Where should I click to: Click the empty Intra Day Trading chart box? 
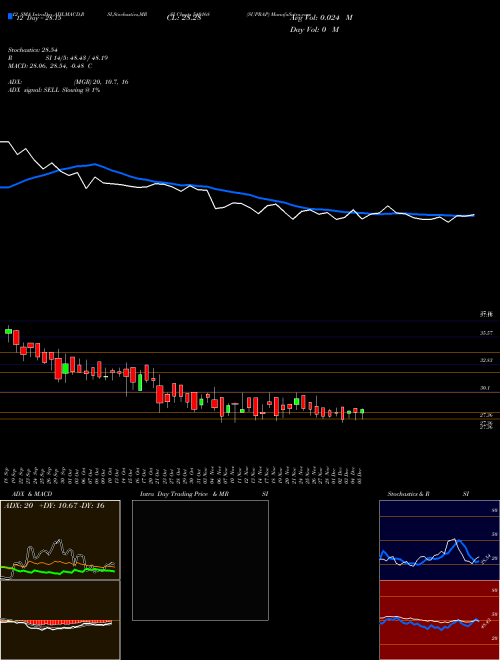(200, 560)
